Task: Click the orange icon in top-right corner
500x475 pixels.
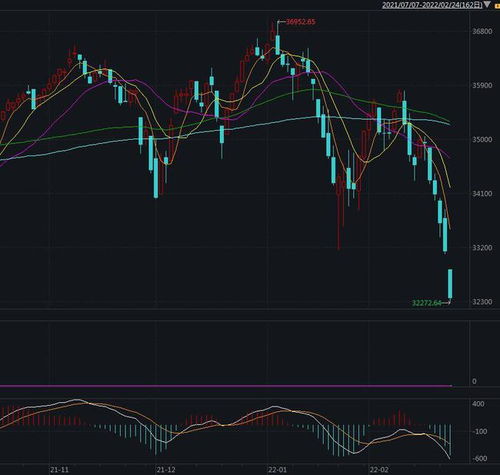Action: 498,5
